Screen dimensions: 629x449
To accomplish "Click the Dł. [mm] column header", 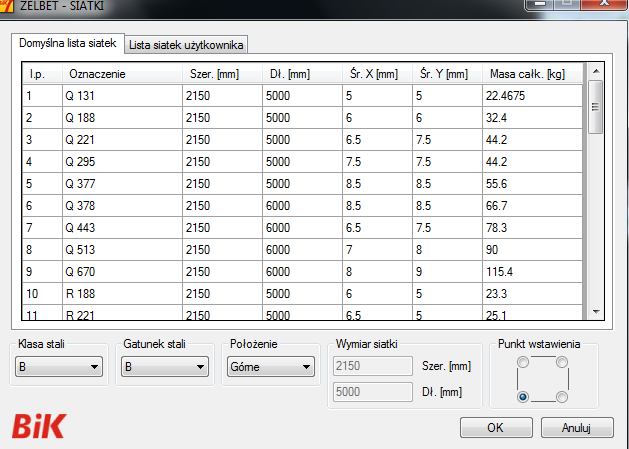I will click(x=302, y=74).
